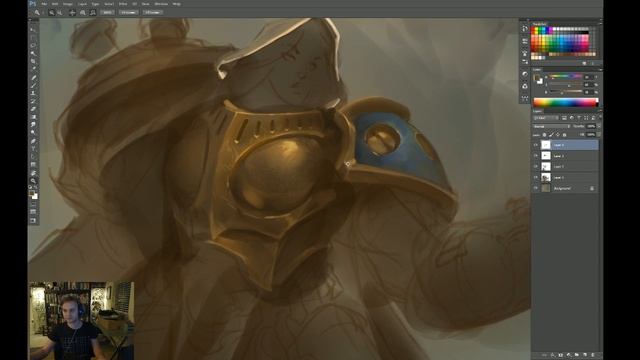
Task: Select the Crop tool
Action: pos(33,61)
